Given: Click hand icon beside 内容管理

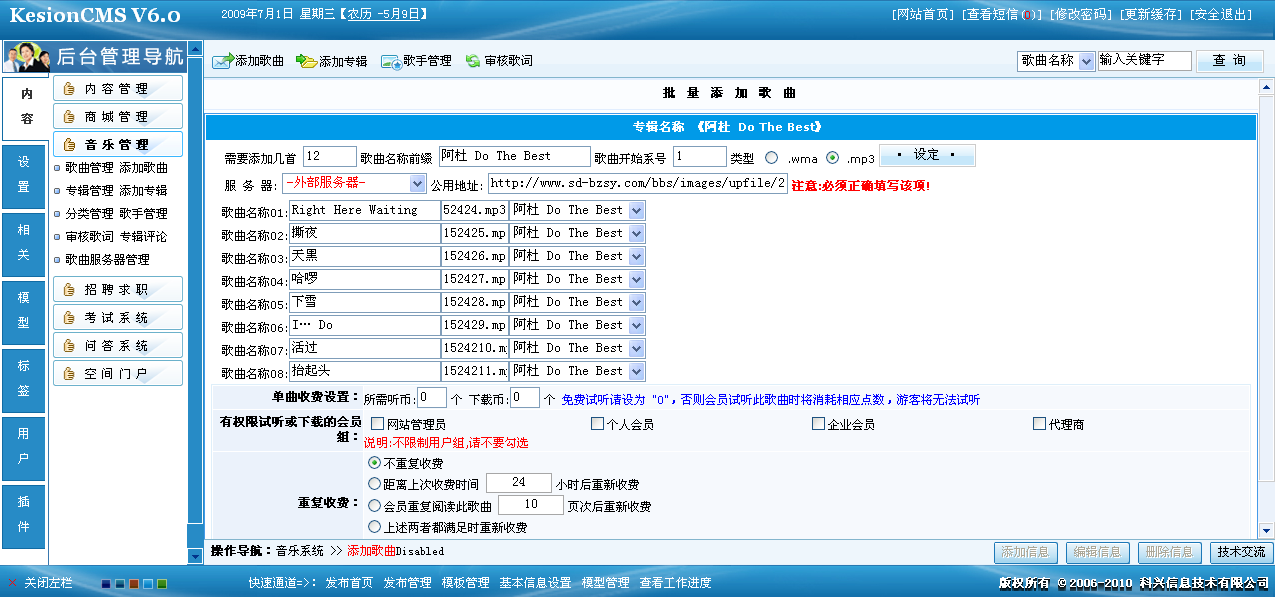Looking at the screenshot, I should coord(69,89).
